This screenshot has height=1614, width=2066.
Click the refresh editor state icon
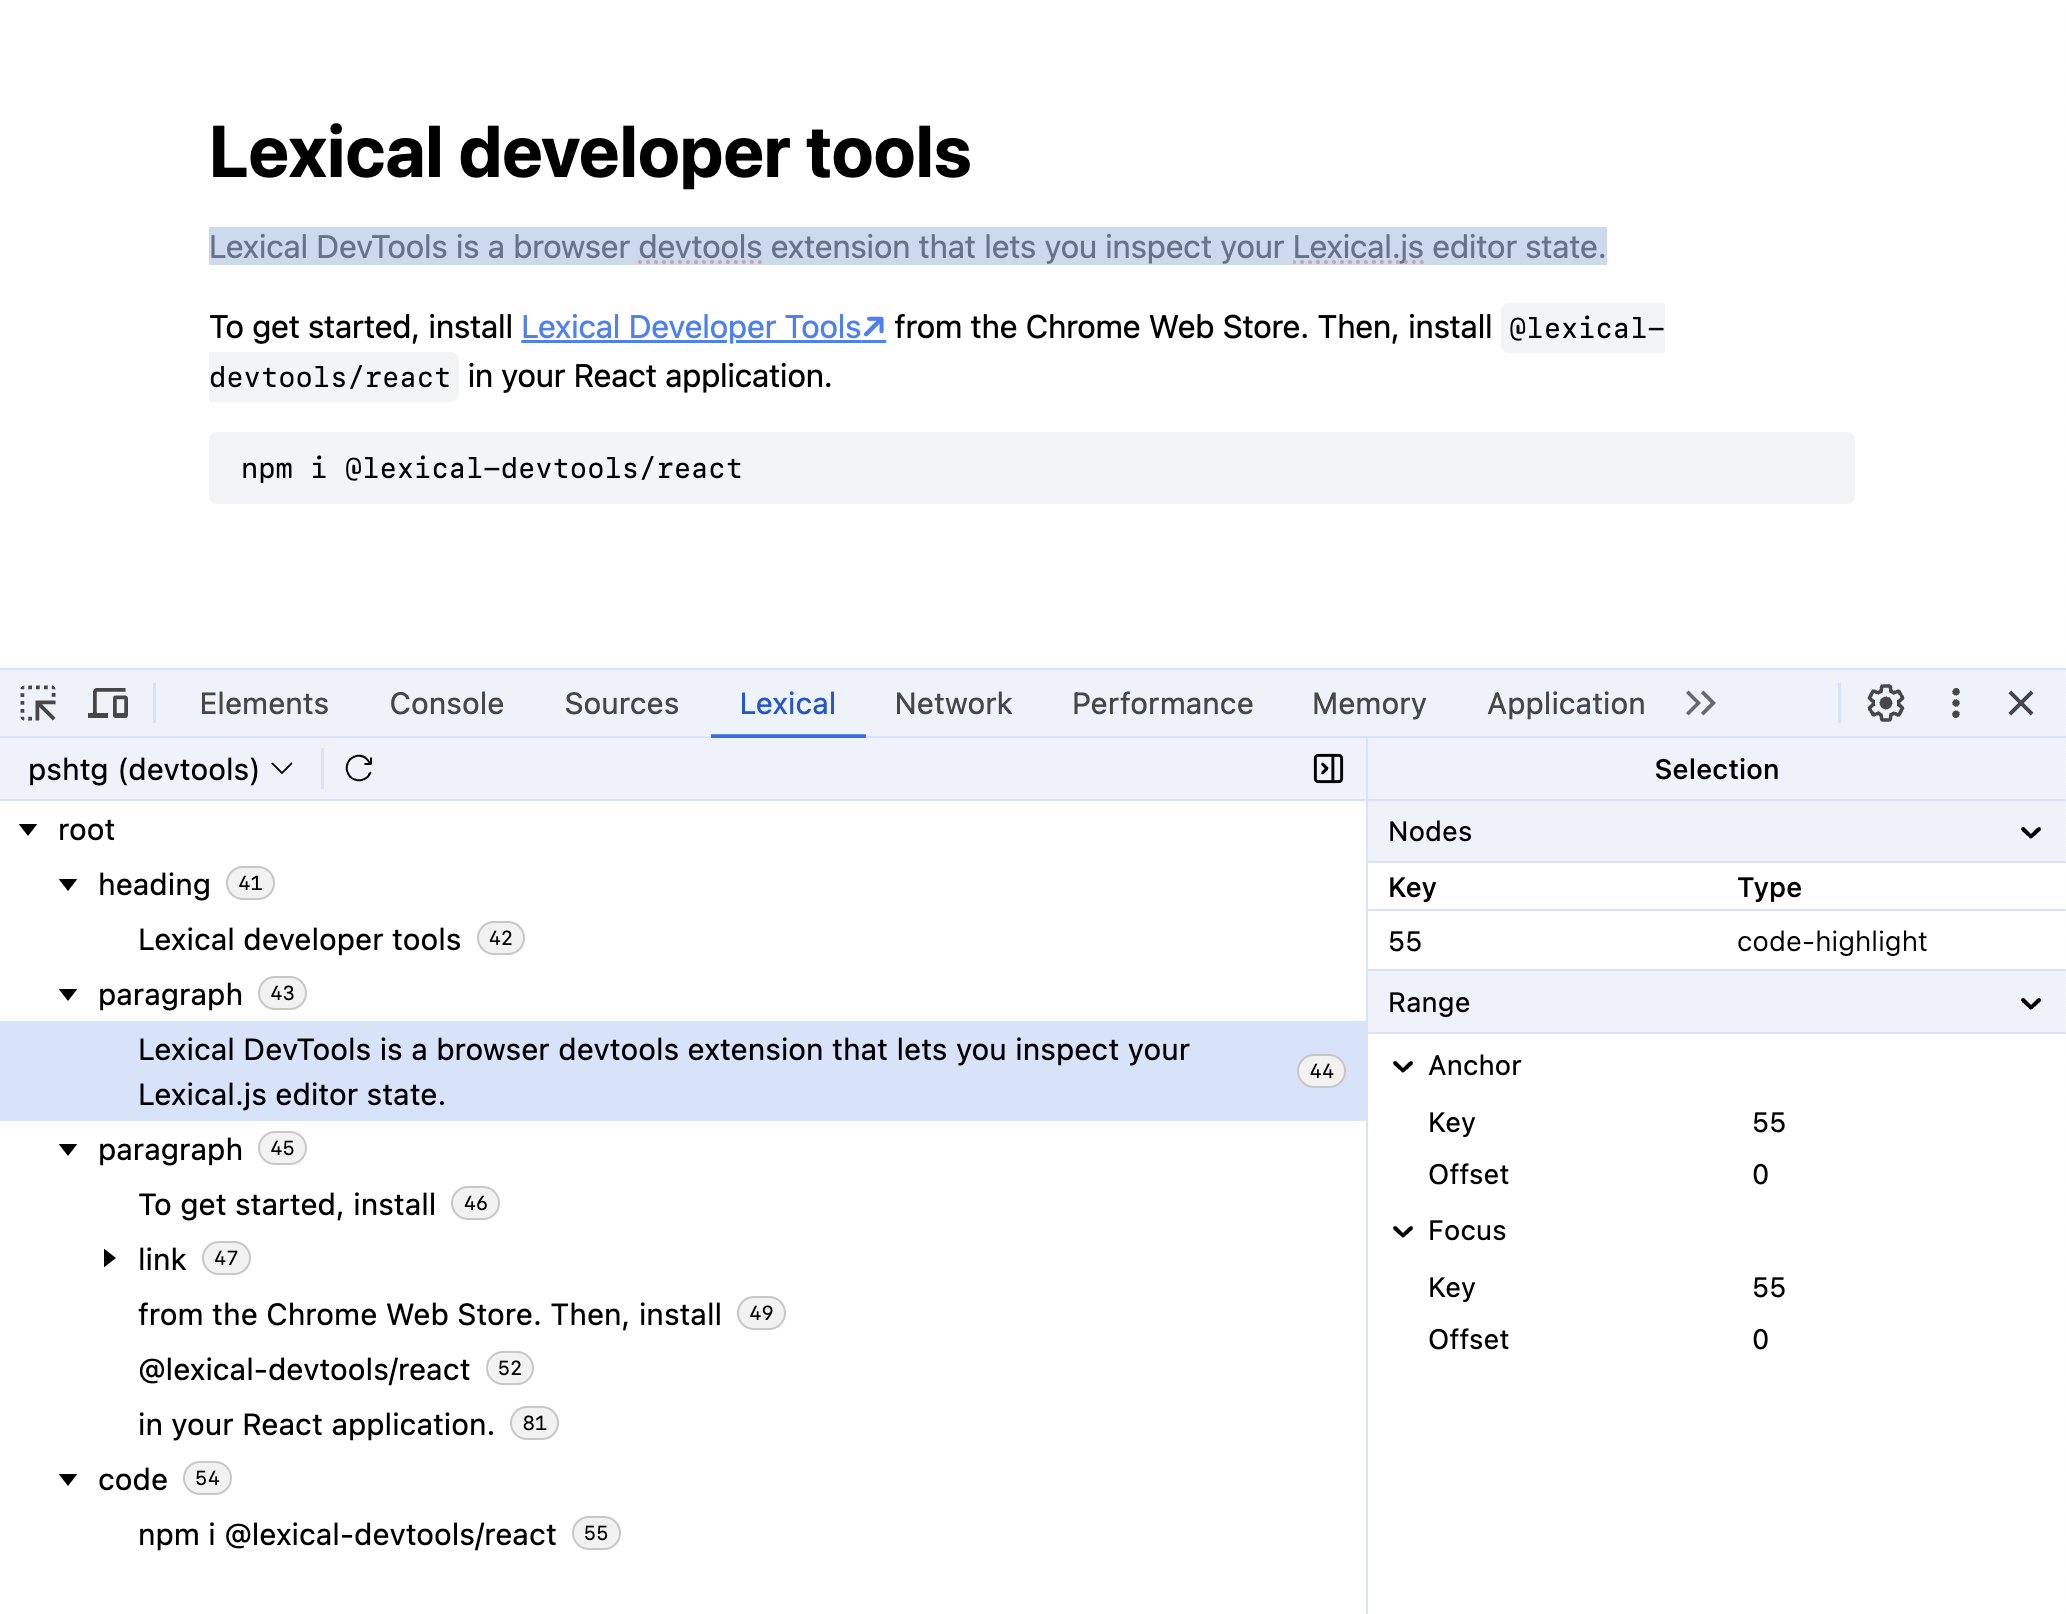(x=359, y=769)
